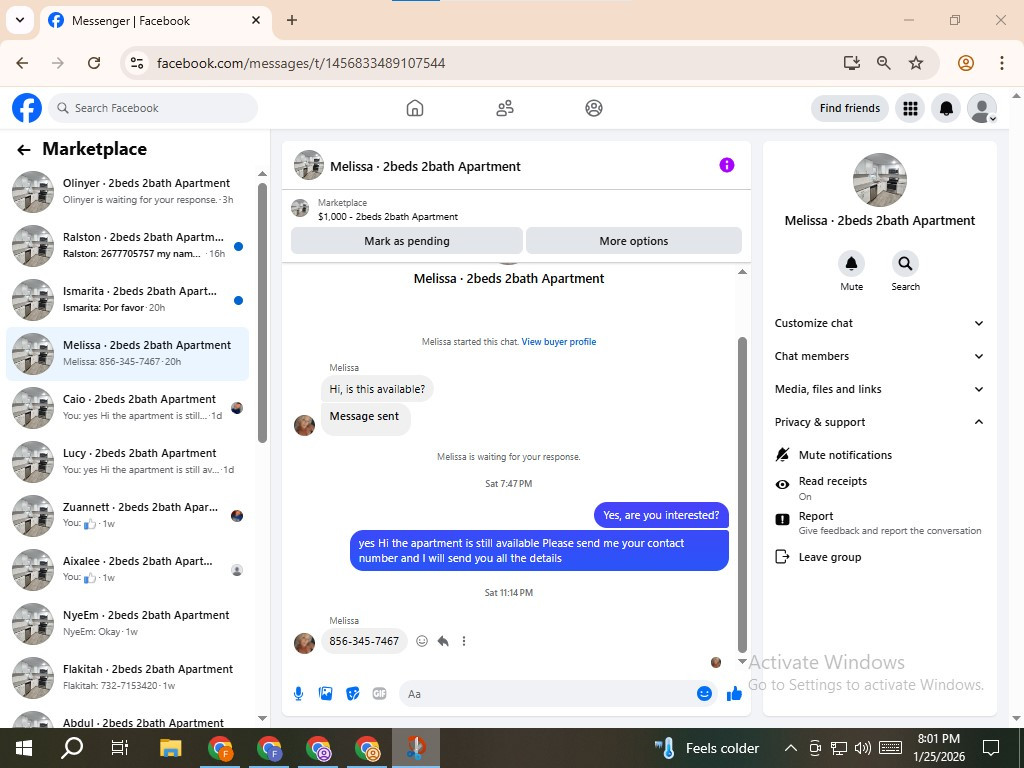Send a thumbs-up like

(x=734, y=694)
